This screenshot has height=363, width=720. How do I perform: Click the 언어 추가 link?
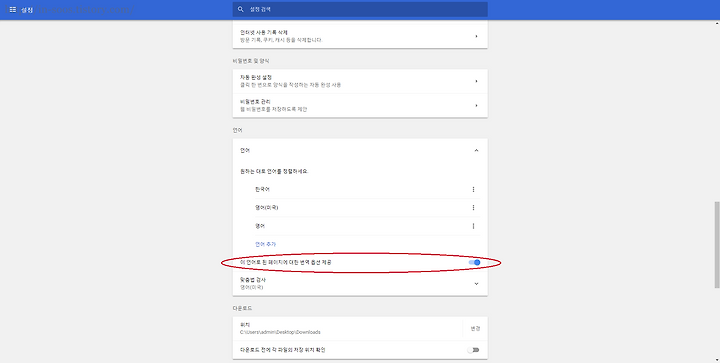click(265, 244)
